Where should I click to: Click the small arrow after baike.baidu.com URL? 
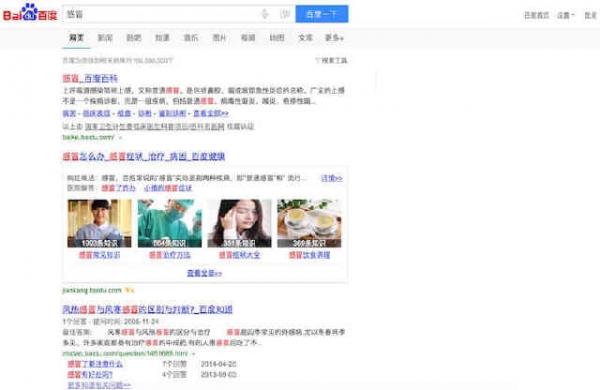[120, 137]
